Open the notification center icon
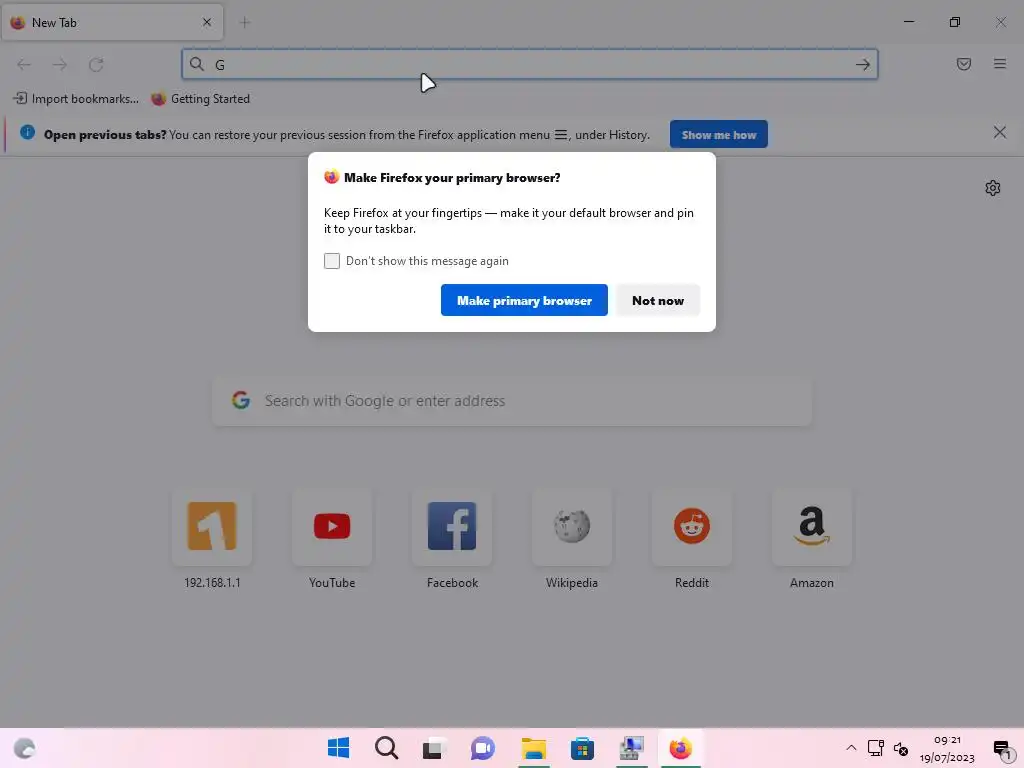The width and height of the screenshot is (1024, 768). tap(1003, 749)
